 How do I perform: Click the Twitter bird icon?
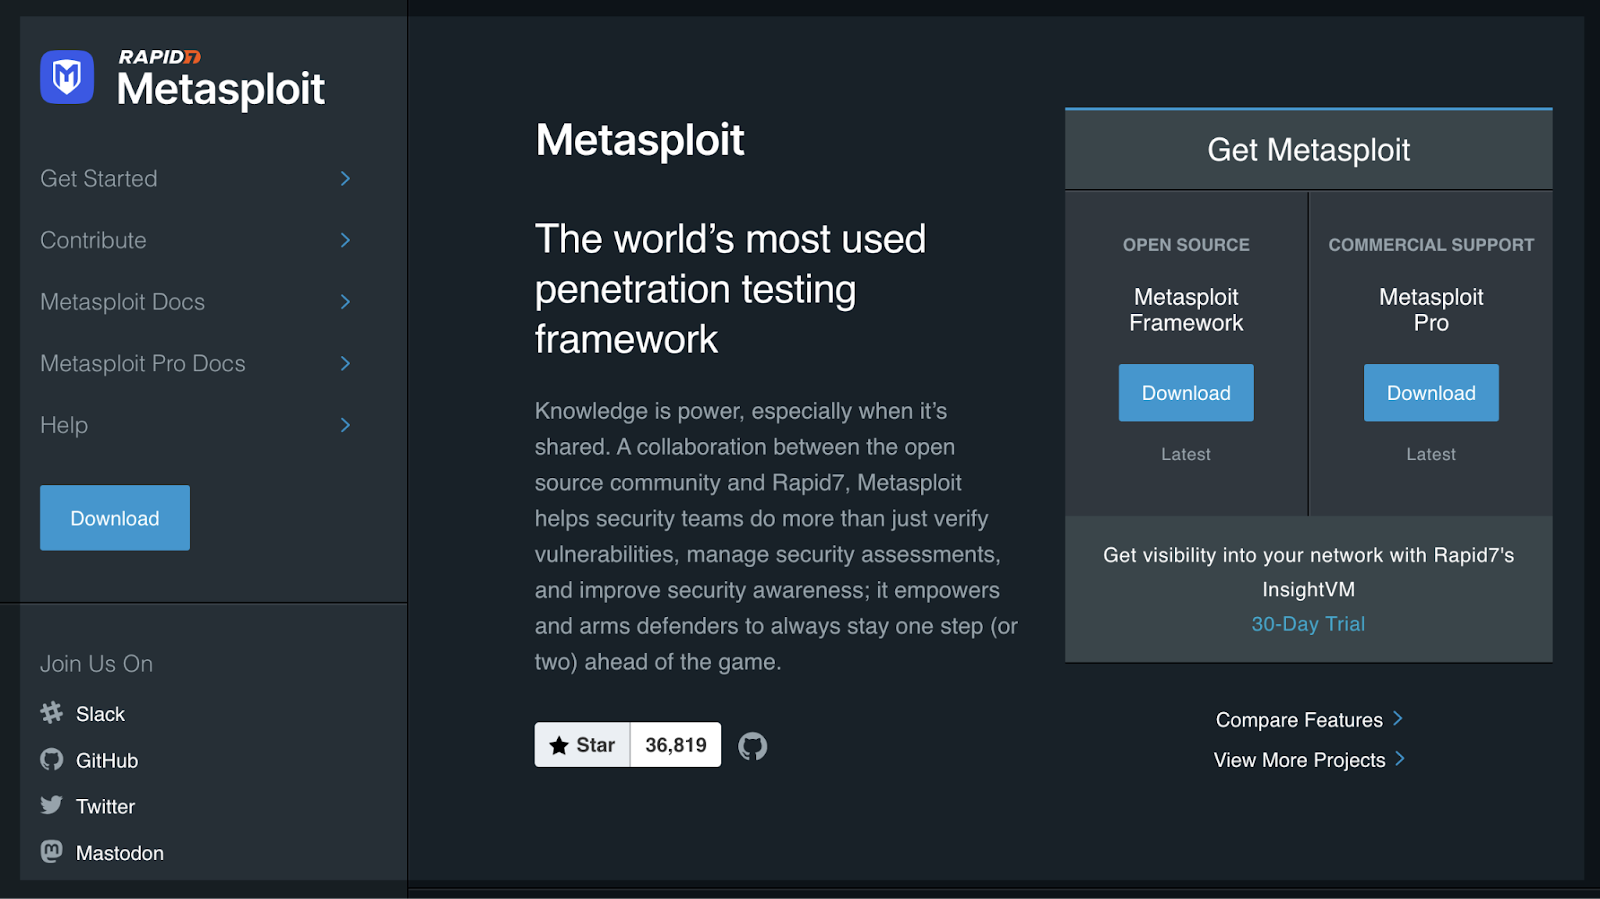(52, 806)
